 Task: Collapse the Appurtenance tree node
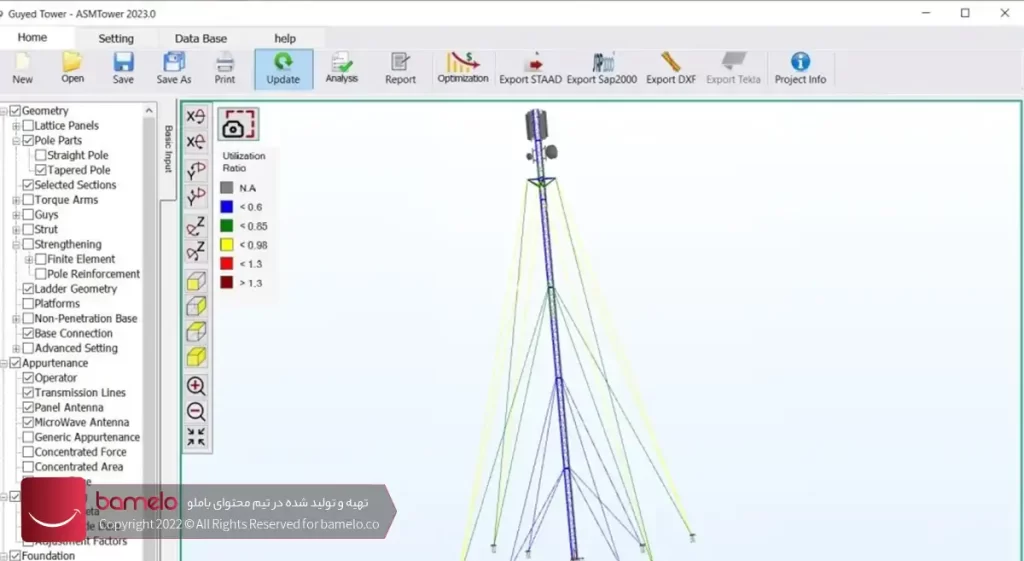(x=4, y=363)
